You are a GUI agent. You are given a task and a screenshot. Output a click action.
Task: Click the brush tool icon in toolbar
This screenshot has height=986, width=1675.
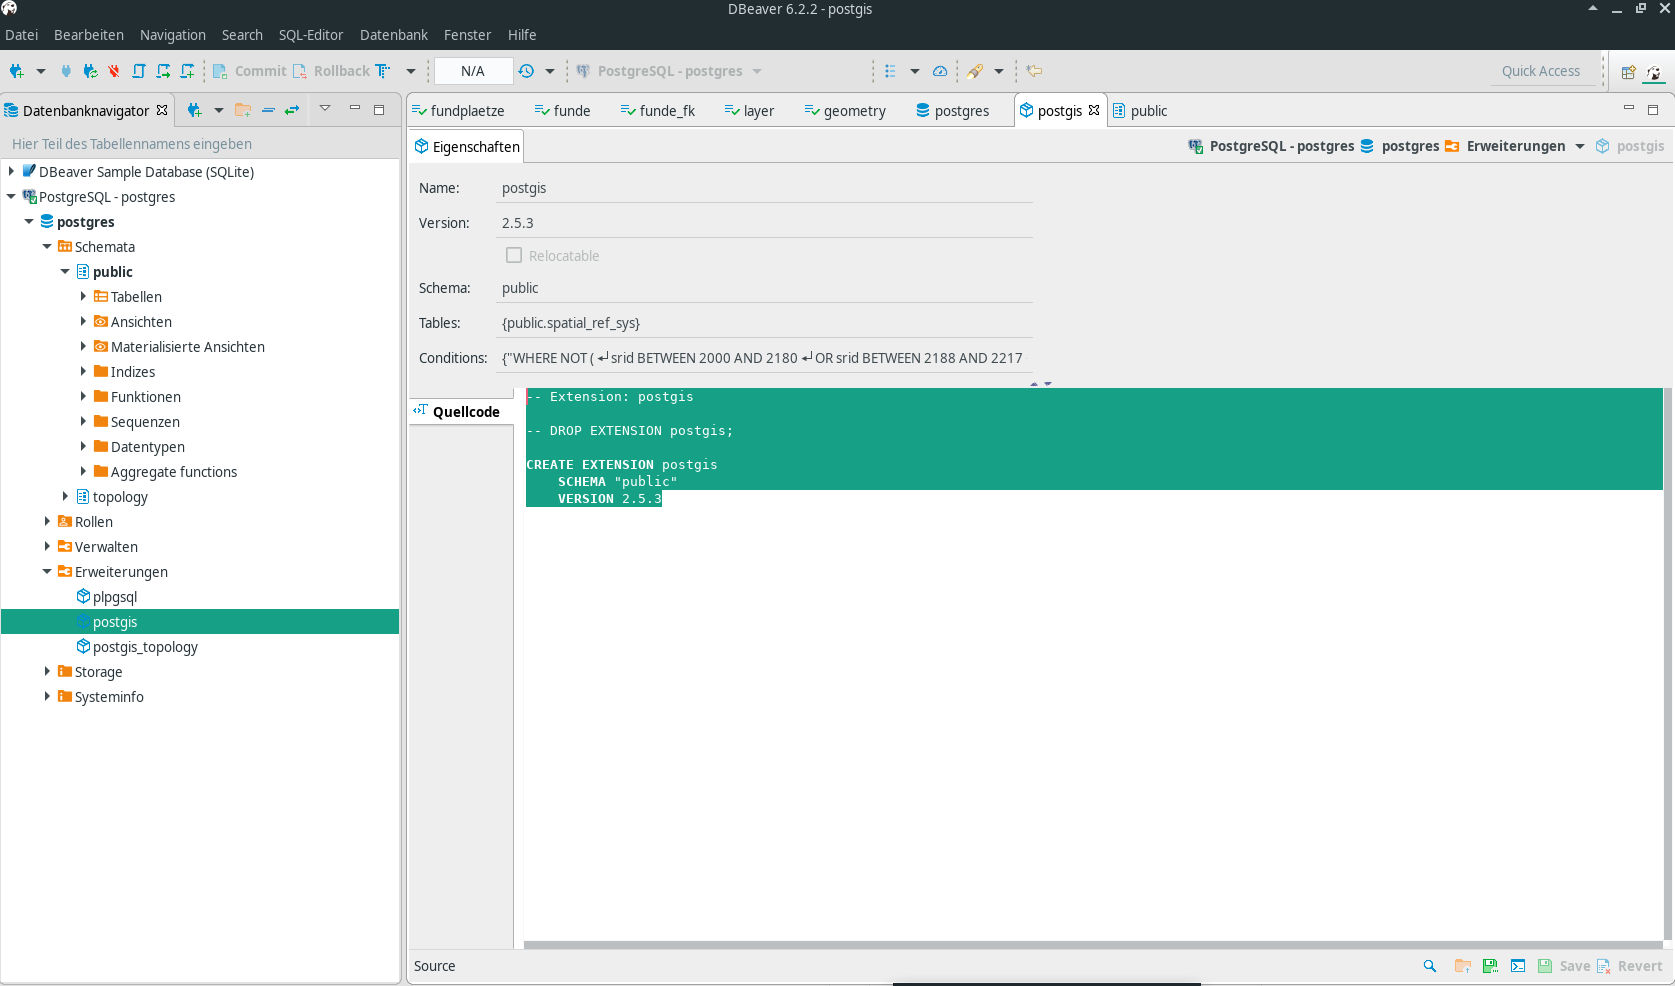pyautogui.click(x=975, y=71)
